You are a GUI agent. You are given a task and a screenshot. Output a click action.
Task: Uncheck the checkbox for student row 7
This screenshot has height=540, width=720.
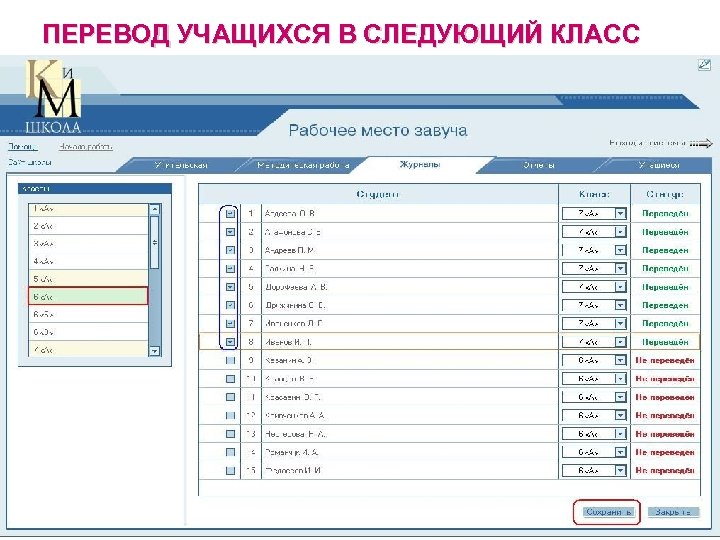pyautogui.click(x=231, y=324)
